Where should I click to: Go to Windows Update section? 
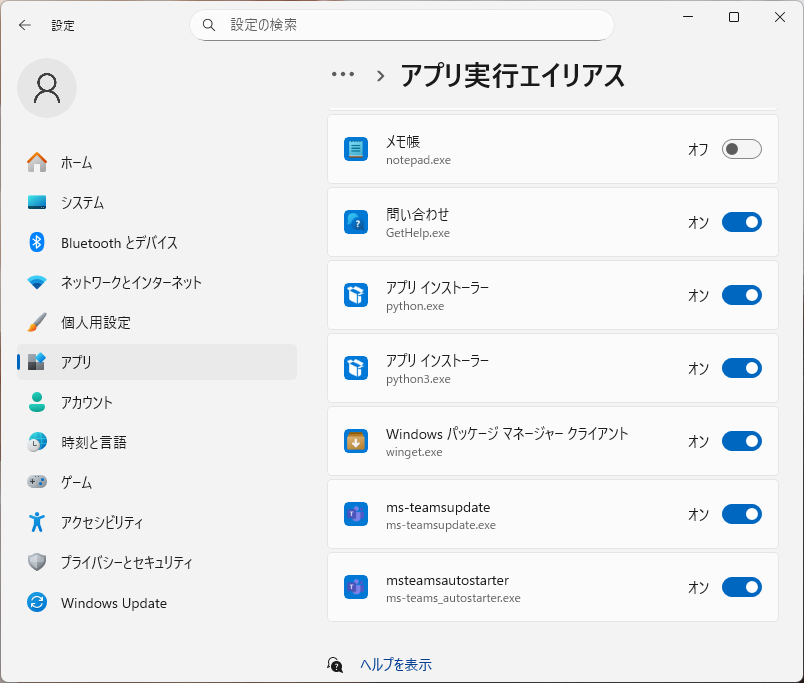click(x=113, y=603)
